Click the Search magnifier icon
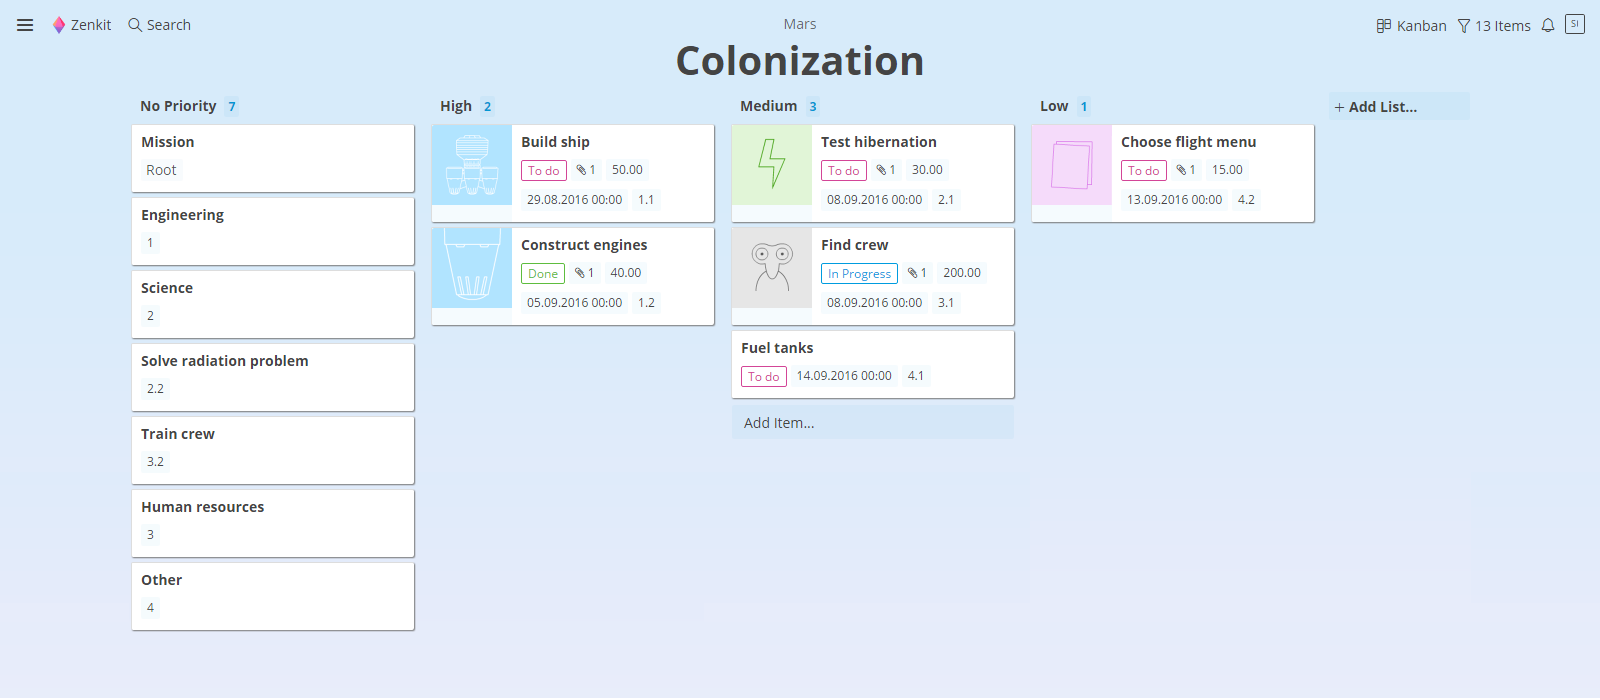The width and height of the screenshot is (1600, 700). (135, 25)
